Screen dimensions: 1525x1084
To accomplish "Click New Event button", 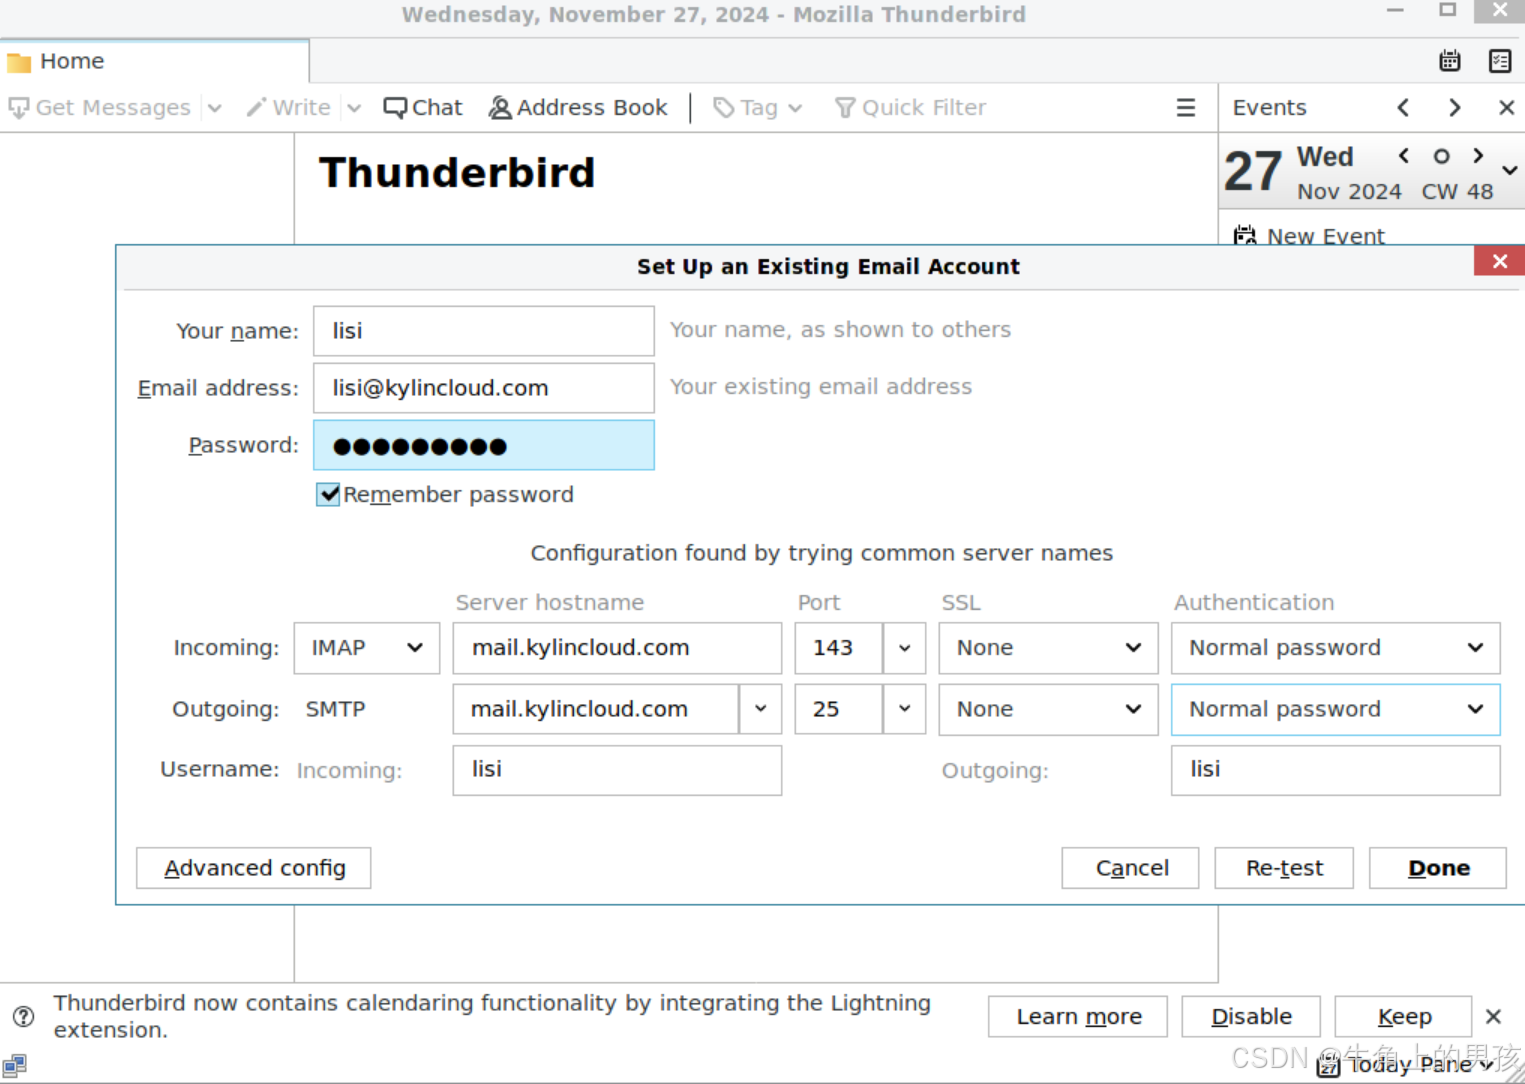I will (x=1309, y=236).
